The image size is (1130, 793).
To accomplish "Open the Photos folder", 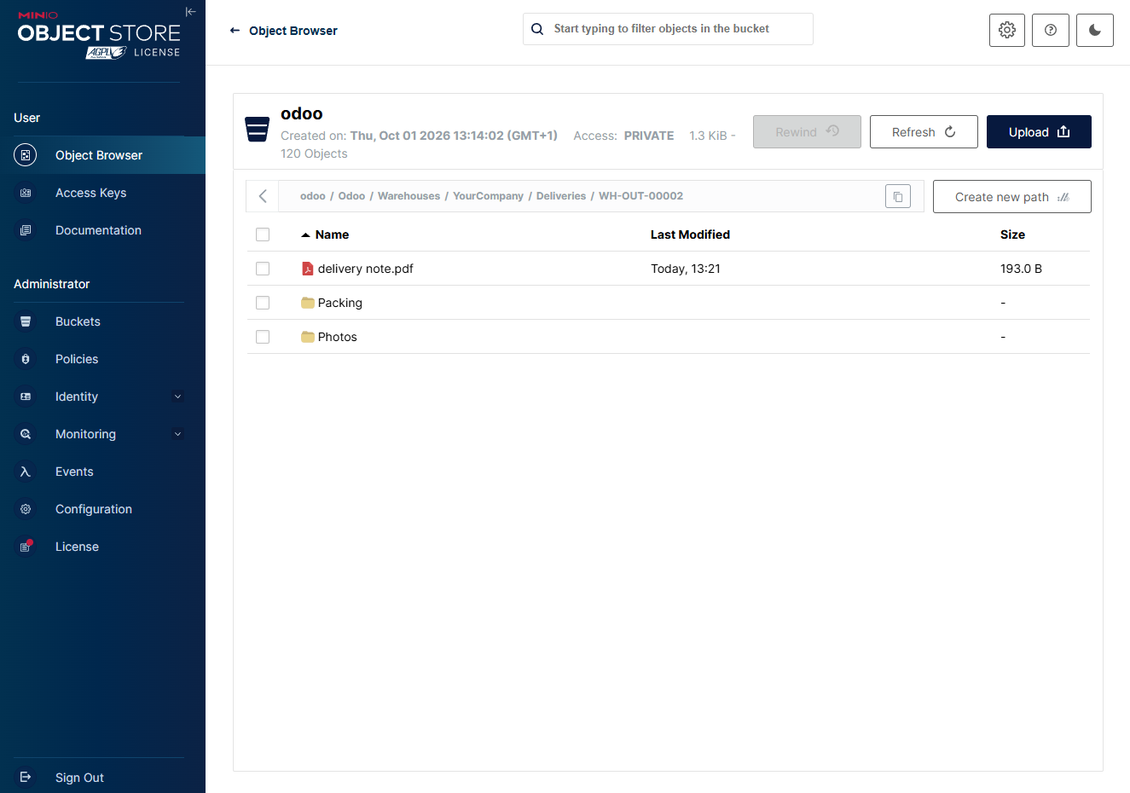I will point(337,337).
